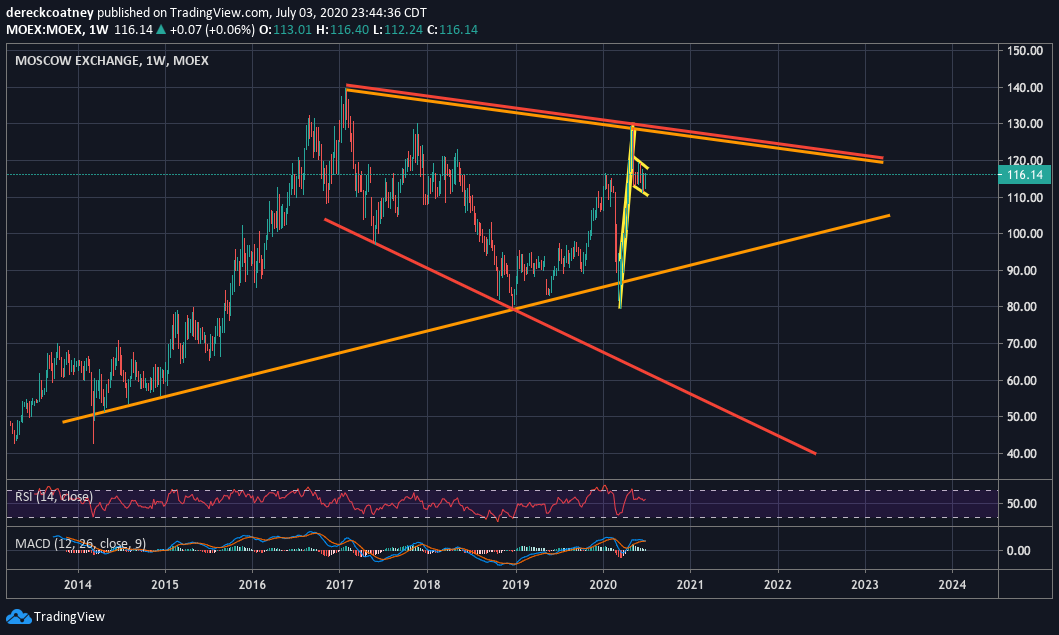Click the 100.00 price axis label

point(1025,234)
